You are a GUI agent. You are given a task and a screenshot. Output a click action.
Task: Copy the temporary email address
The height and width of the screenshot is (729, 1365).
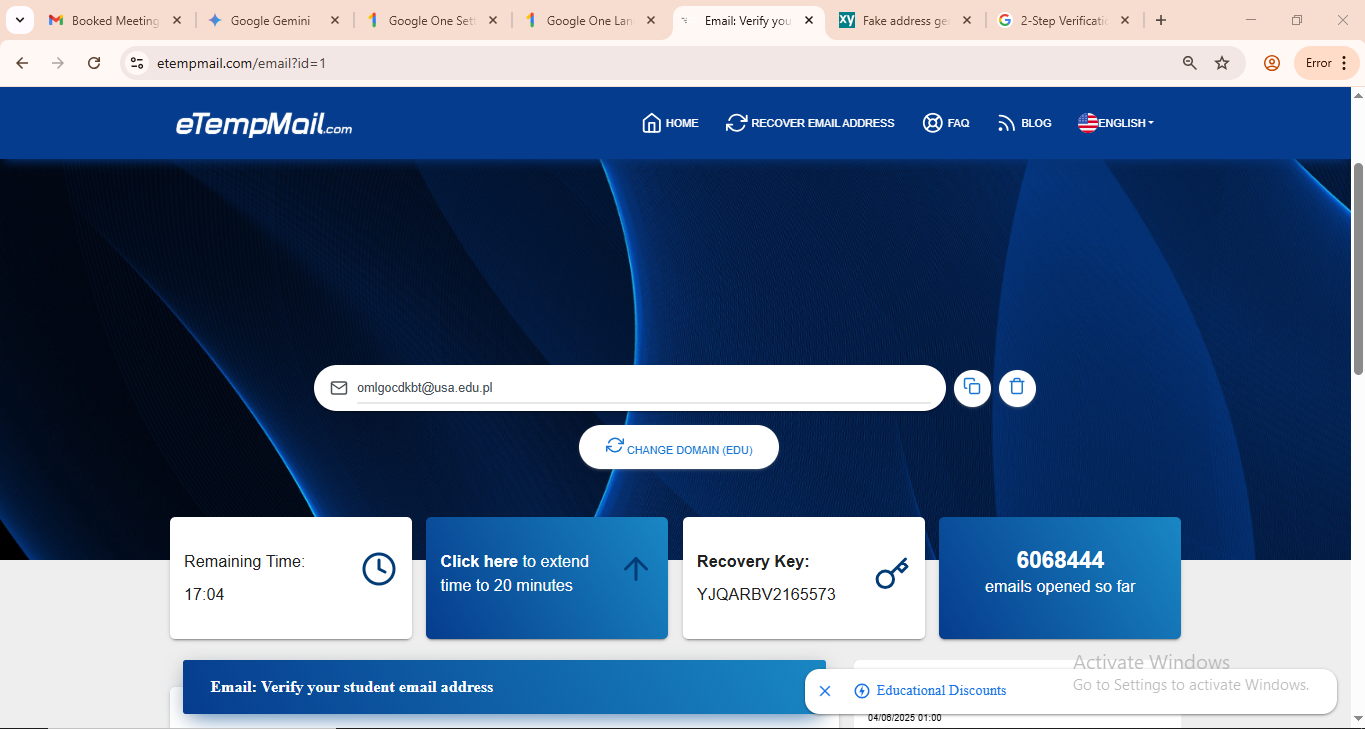point(972,387)
